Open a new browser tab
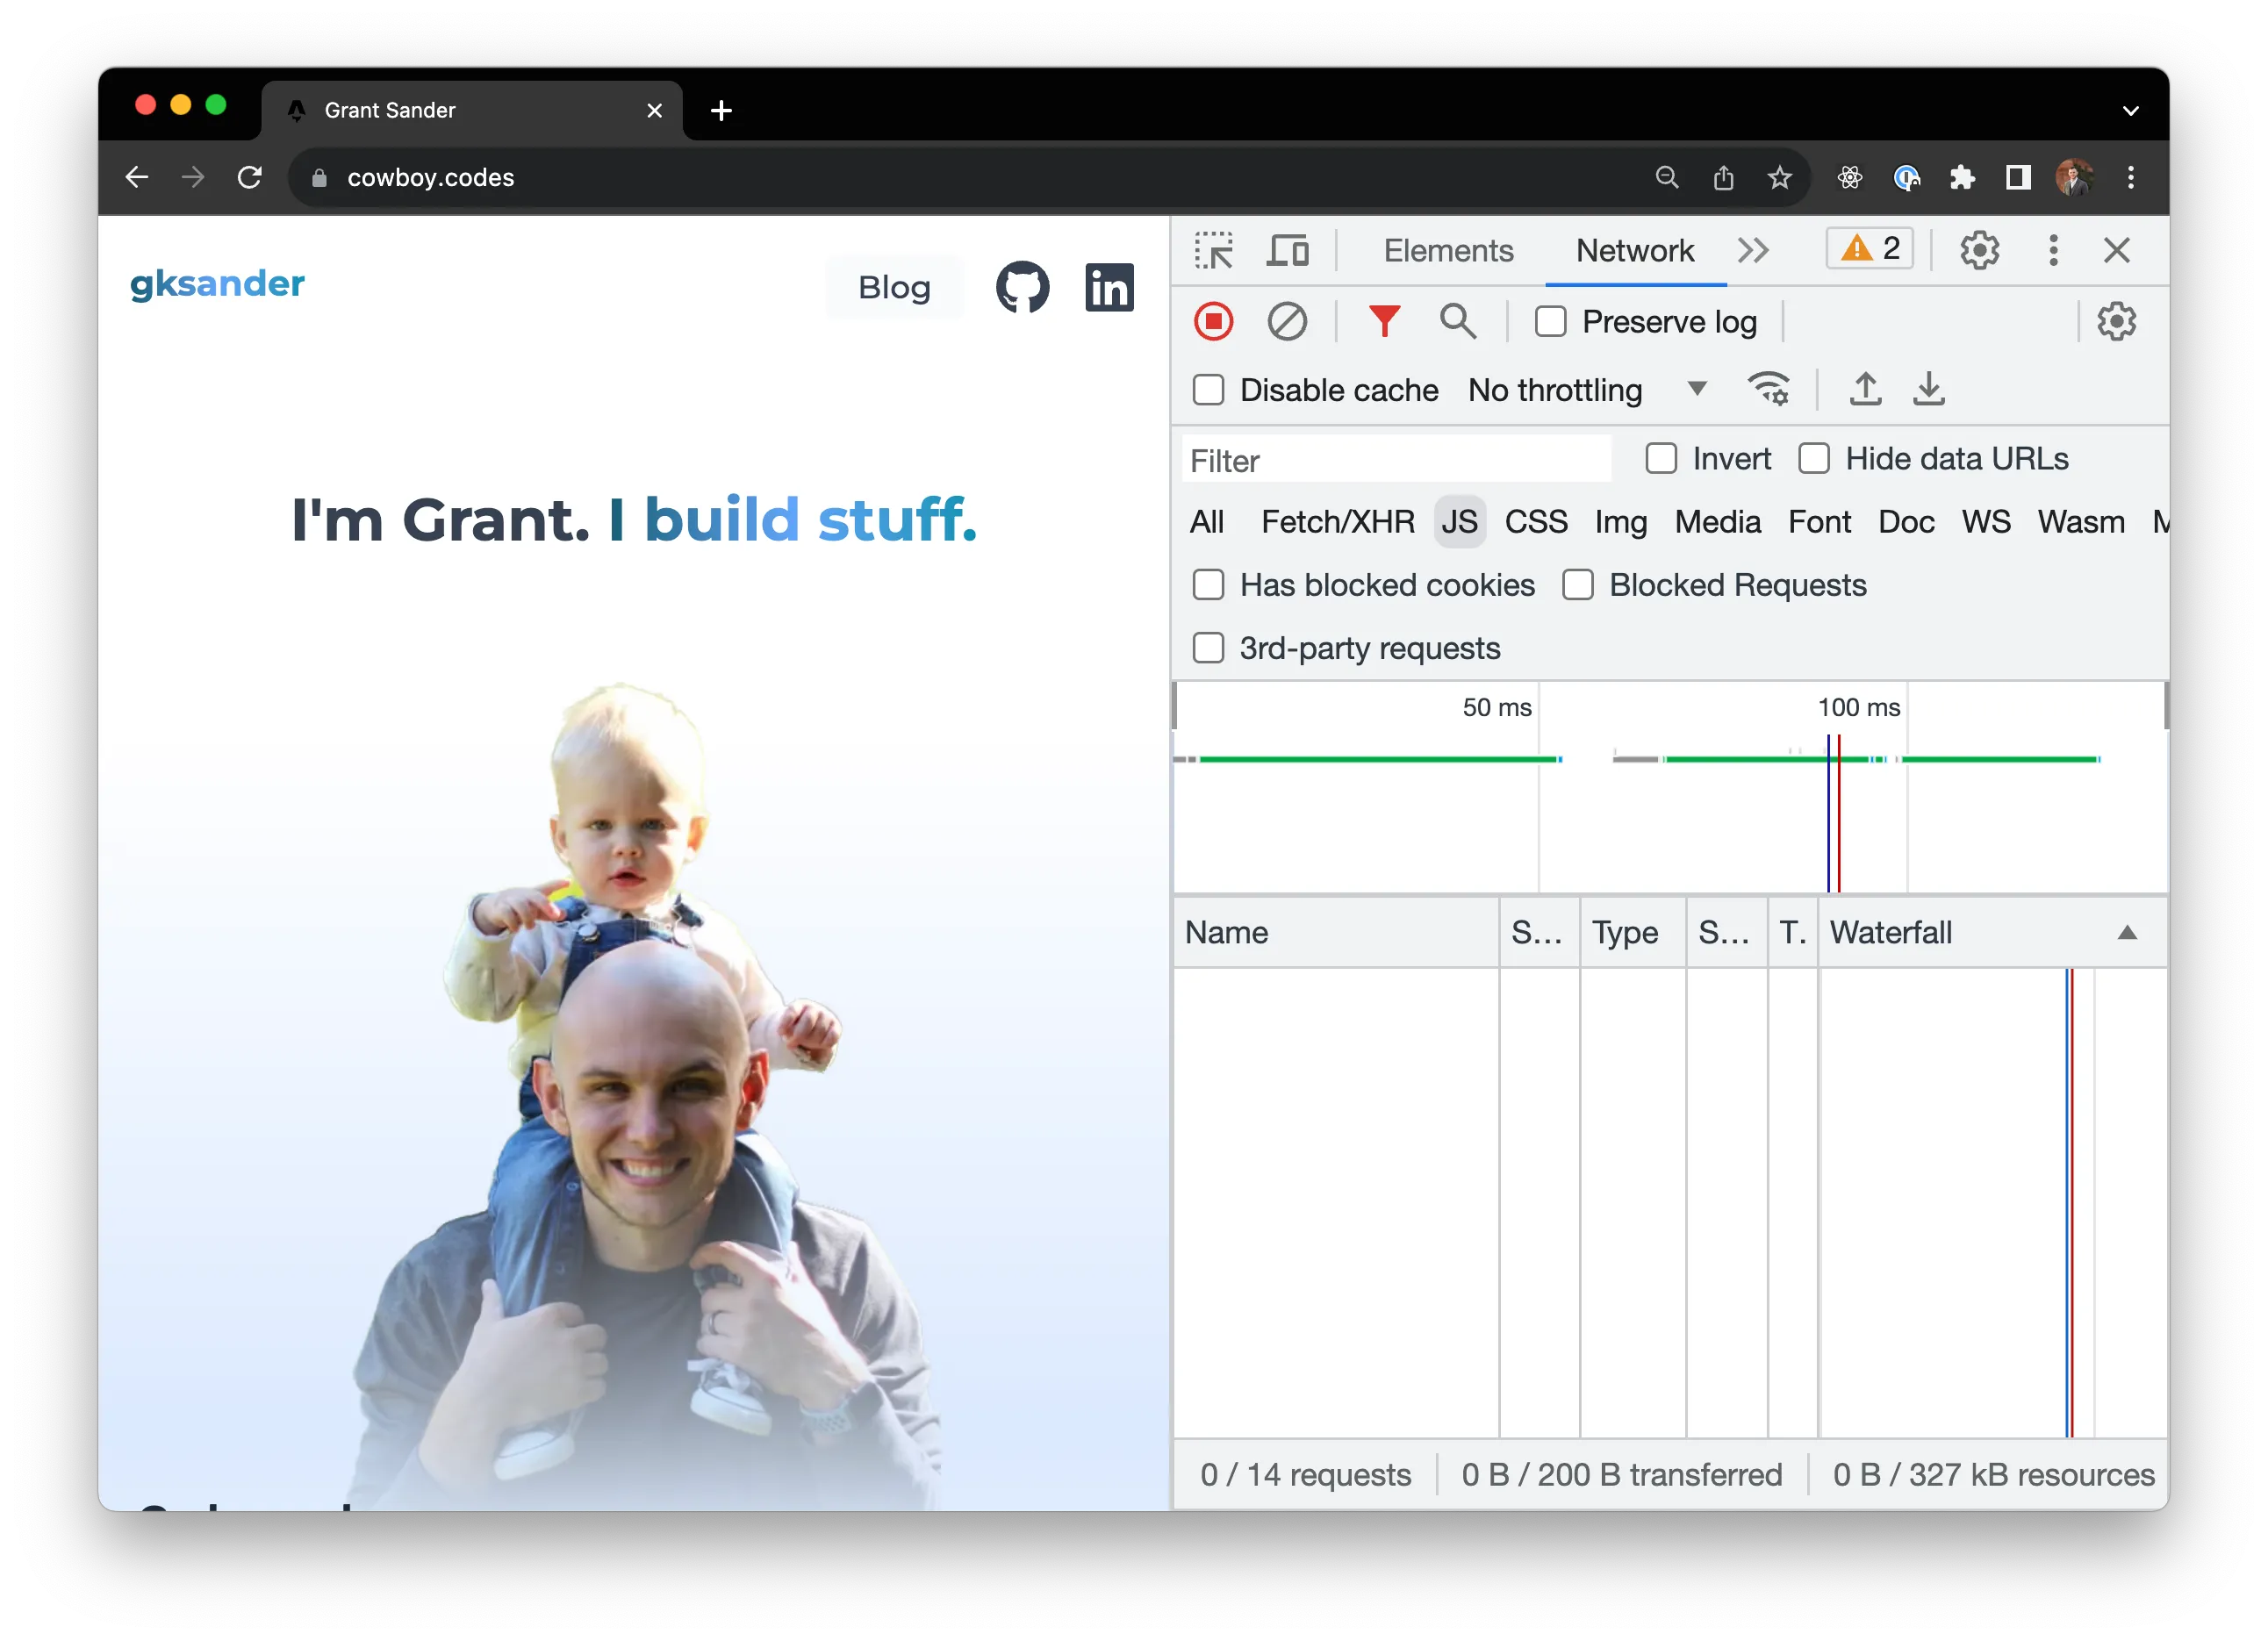 coord(721,110)
